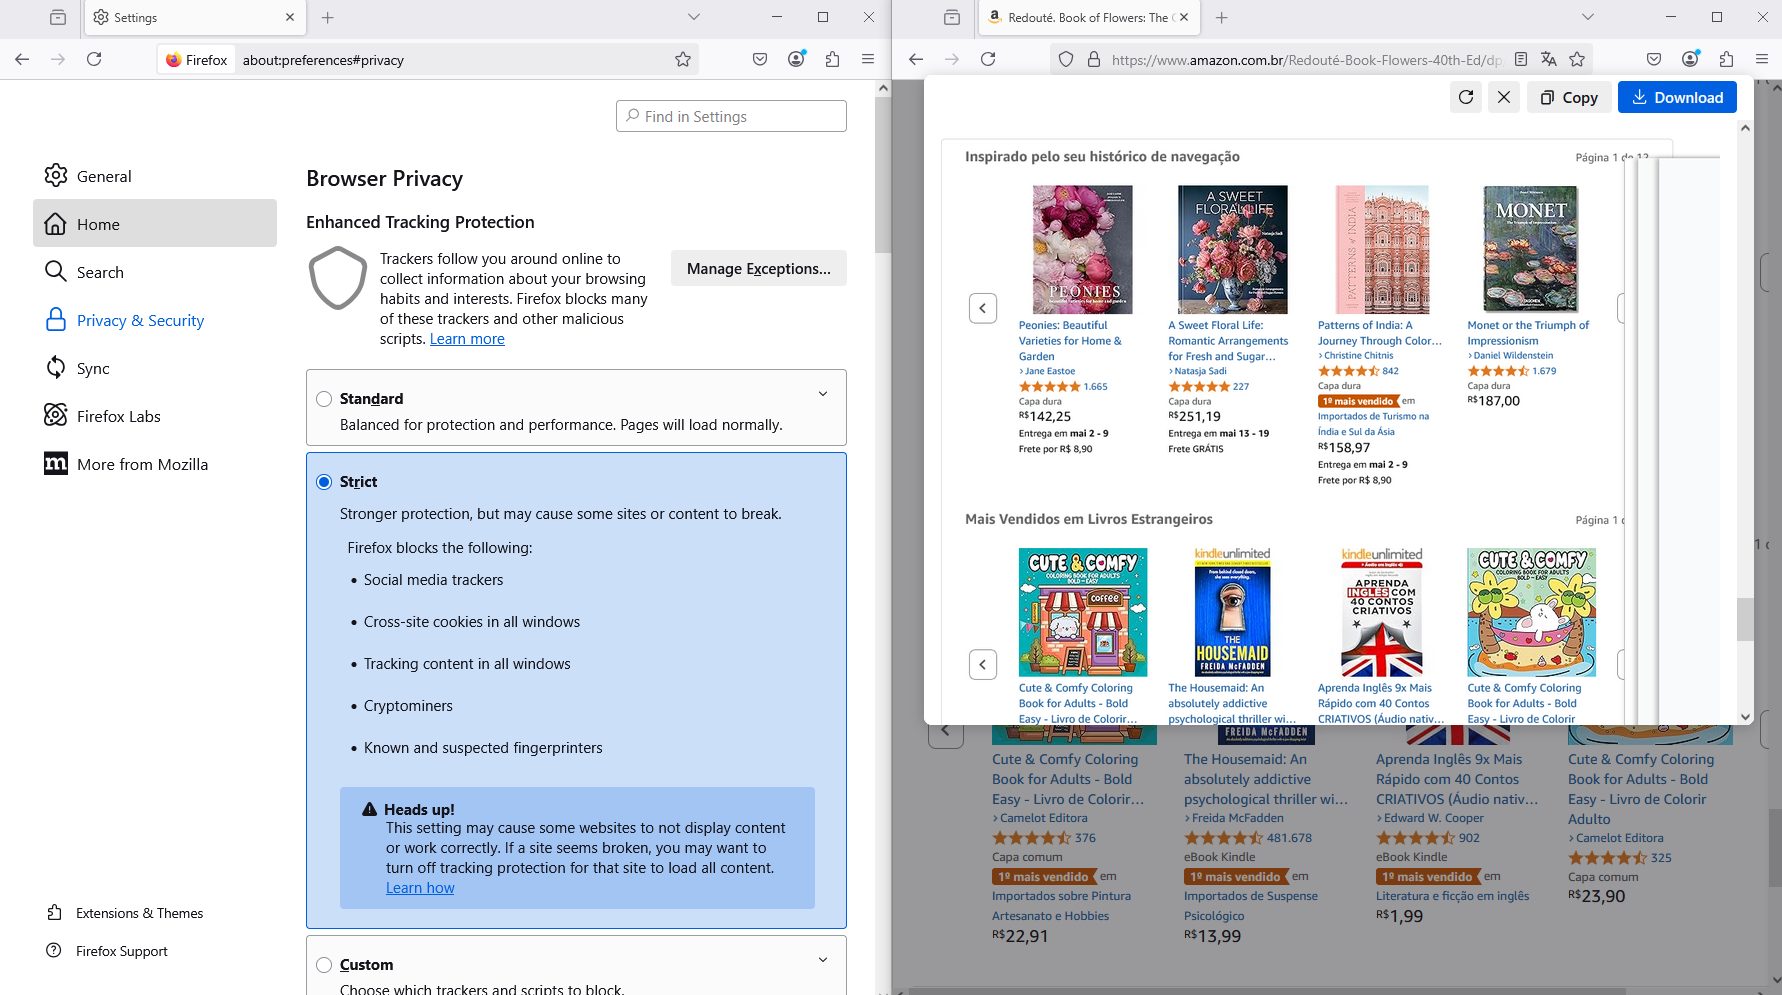Copy the screenshot to clipboard

1569,97
